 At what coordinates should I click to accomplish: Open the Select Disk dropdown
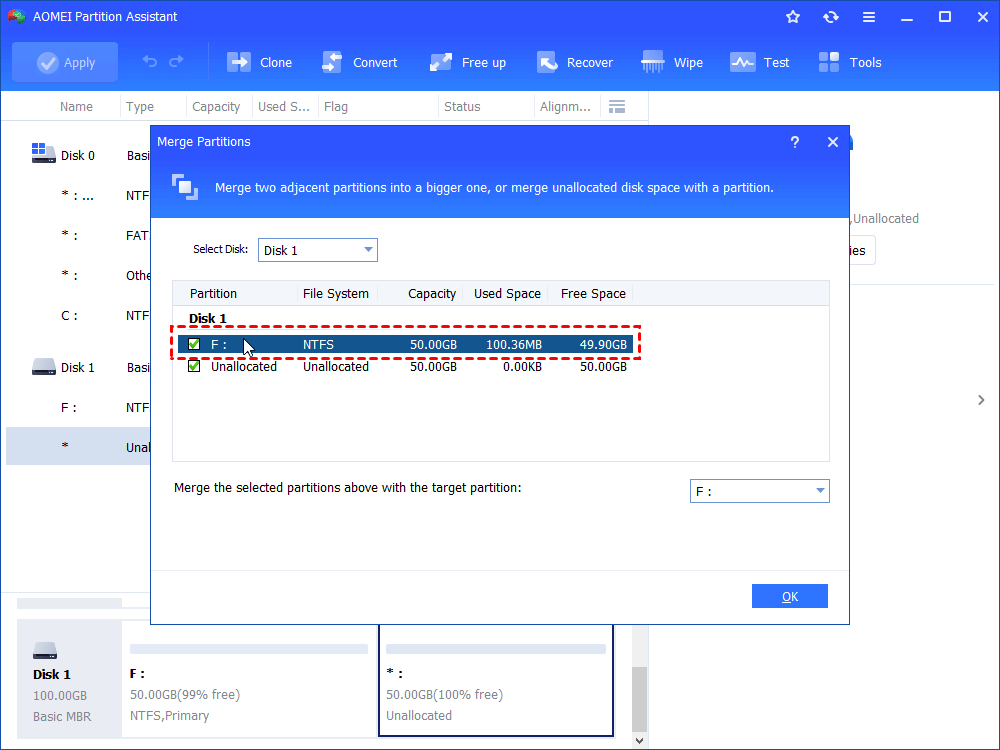tap(318, 250)
